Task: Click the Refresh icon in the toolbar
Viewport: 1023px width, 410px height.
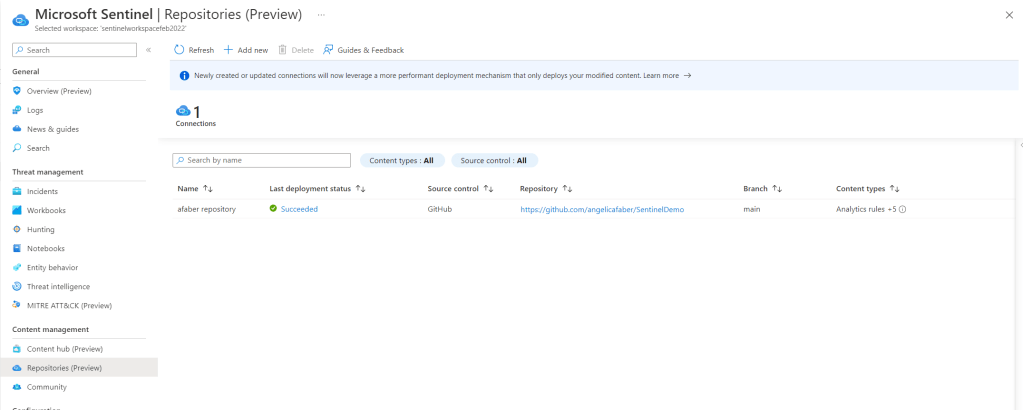Action: pyautogui.click(x=179, y=50)
